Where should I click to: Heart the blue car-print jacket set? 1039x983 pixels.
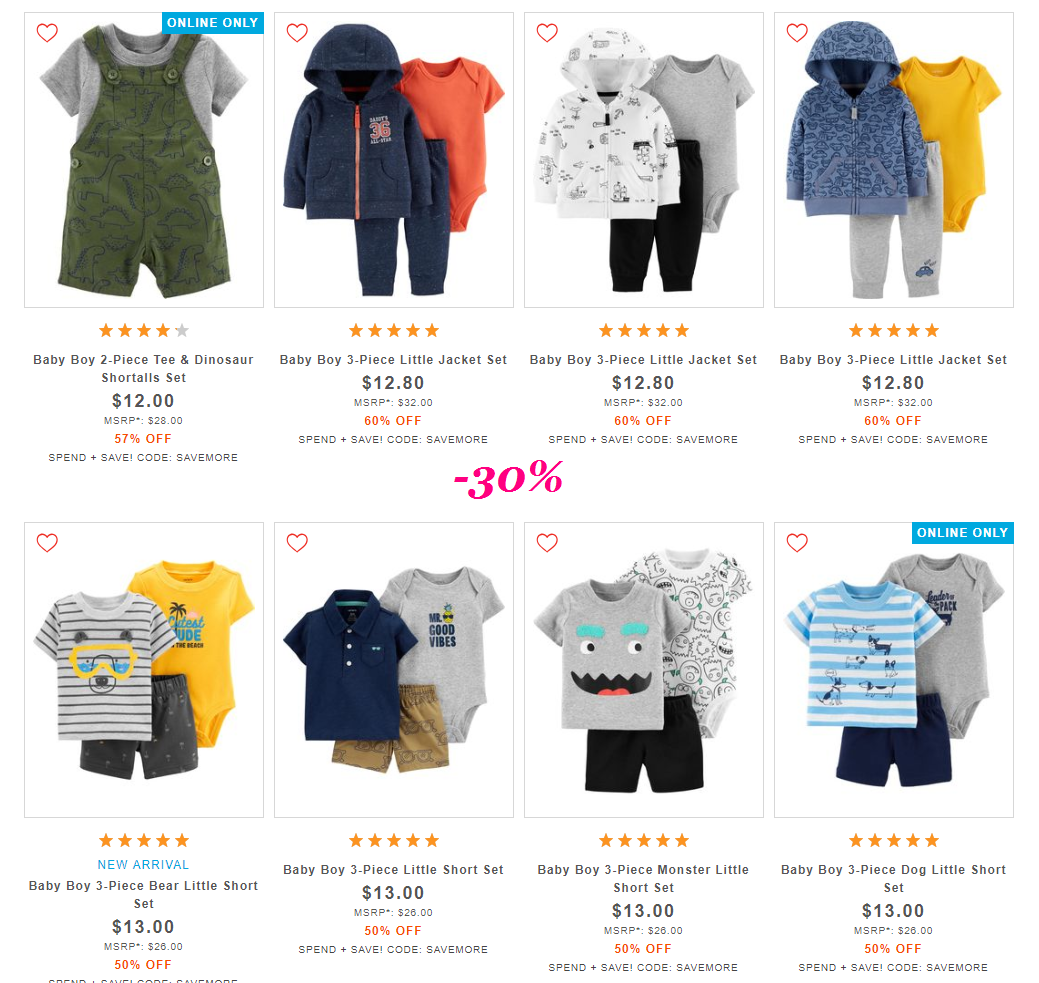(x=796, y=32)
